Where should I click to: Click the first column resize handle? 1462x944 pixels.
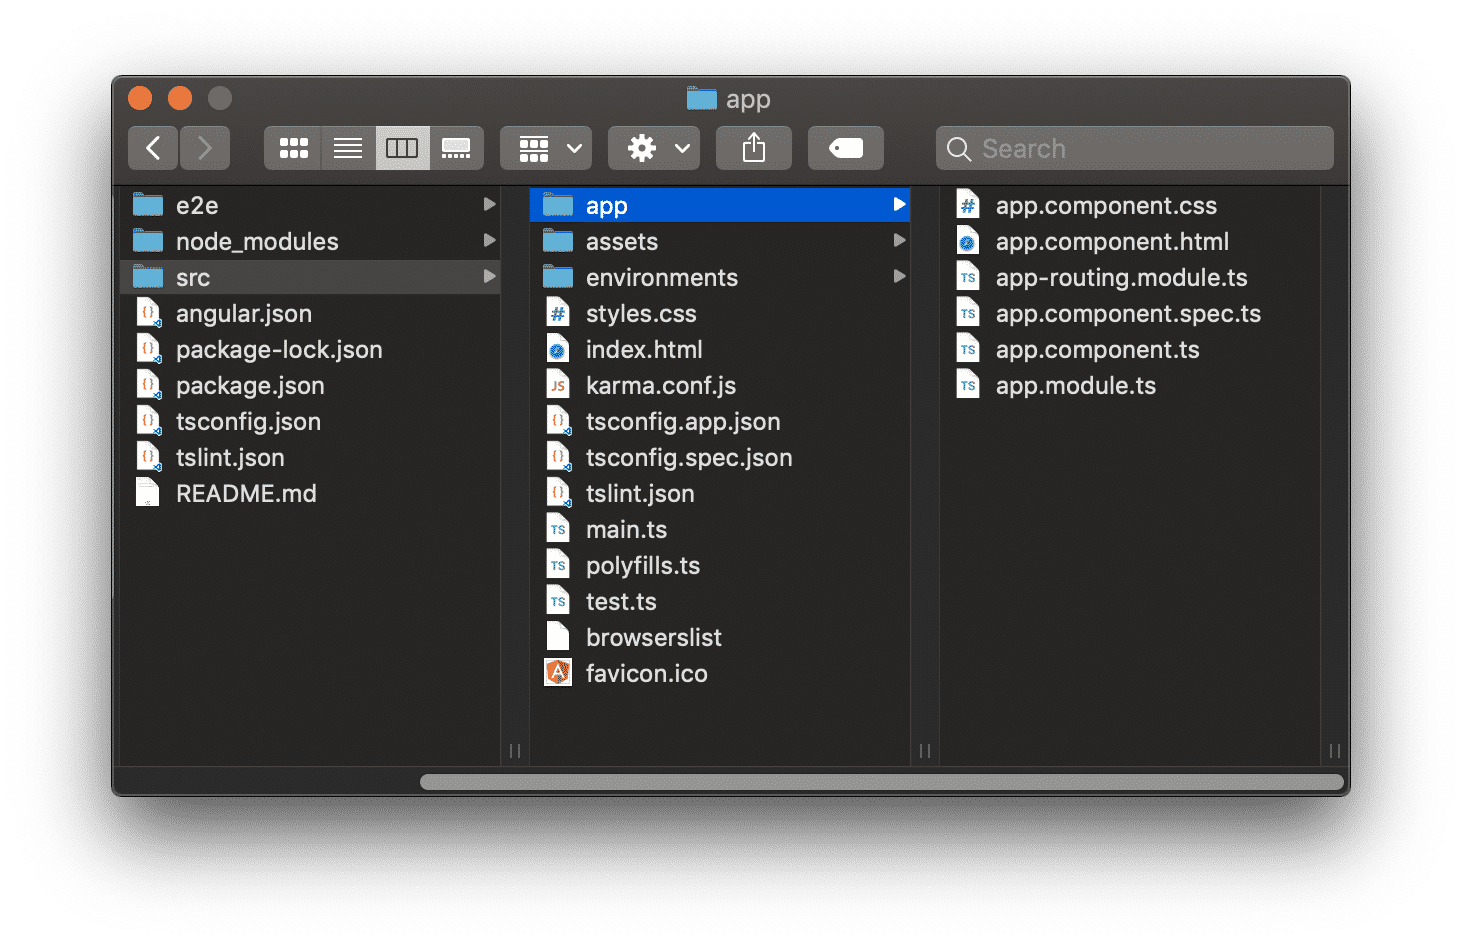coord(515,751)
